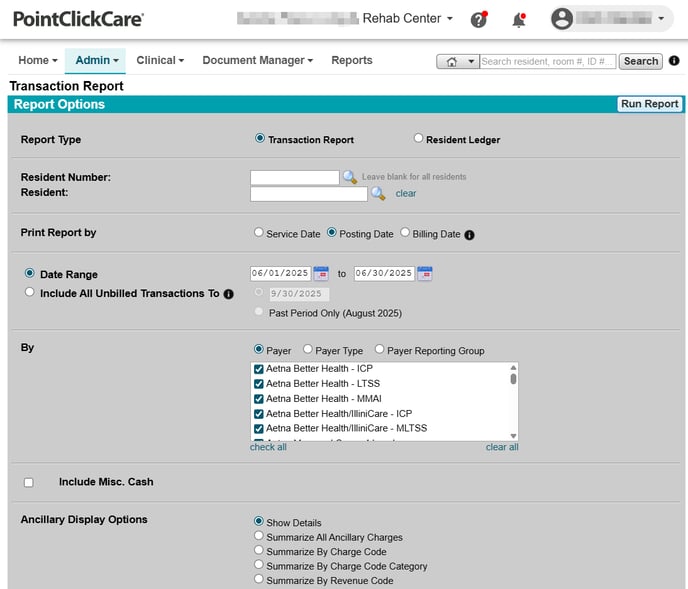Image resolution: width=688 pixels, height=589 pixels.
Task: Focus the Resident Number input field
Action: point(294,177)
